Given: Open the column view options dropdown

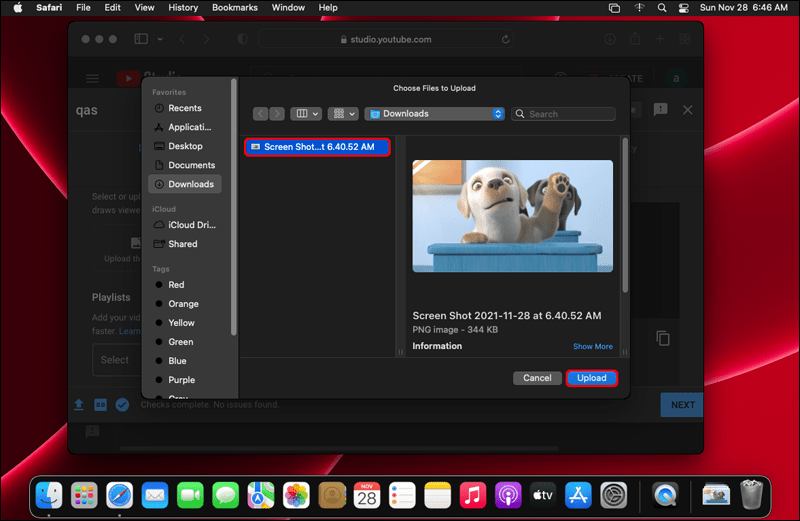Looking at the screenshot, I should tap(306, 114).
